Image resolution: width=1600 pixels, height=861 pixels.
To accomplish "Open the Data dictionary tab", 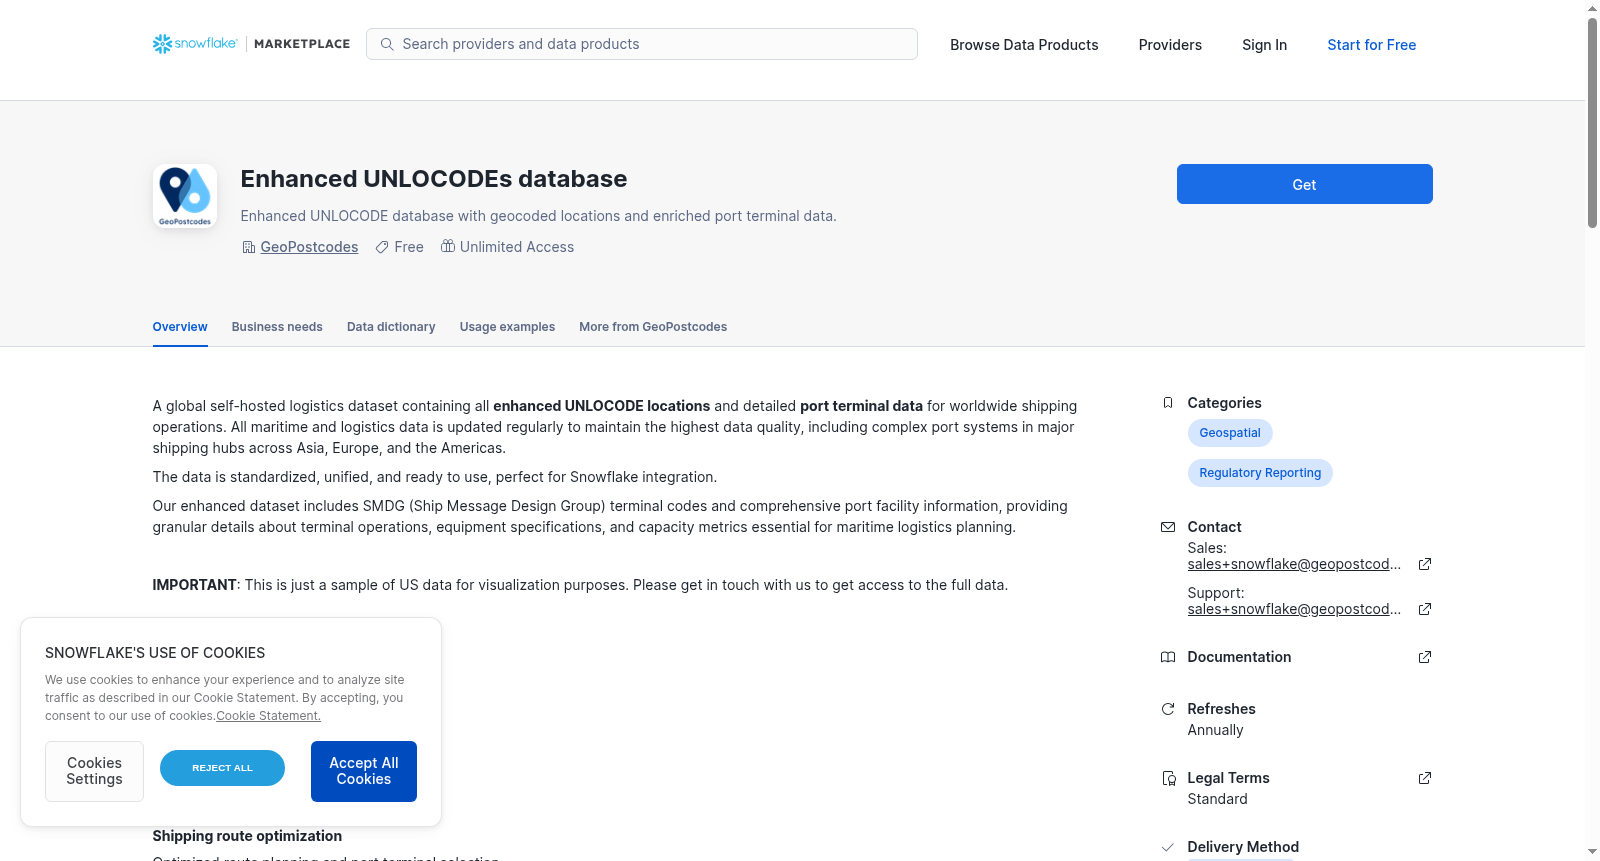I will coord(391,327).
